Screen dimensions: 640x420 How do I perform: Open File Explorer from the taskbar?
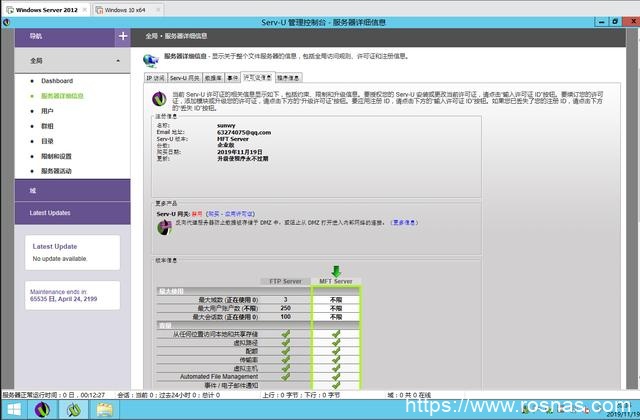pyautogui.click(x=104, y=409)
